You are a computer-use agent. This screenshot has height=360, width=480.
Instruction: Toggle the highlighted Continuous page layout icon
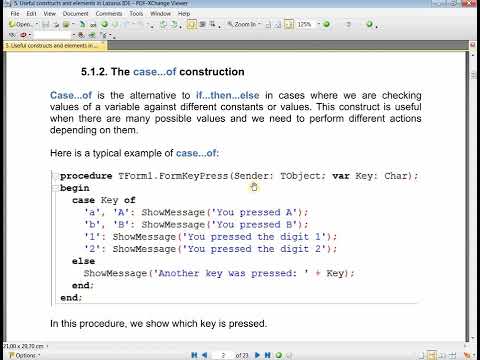(x=432, y=355)
